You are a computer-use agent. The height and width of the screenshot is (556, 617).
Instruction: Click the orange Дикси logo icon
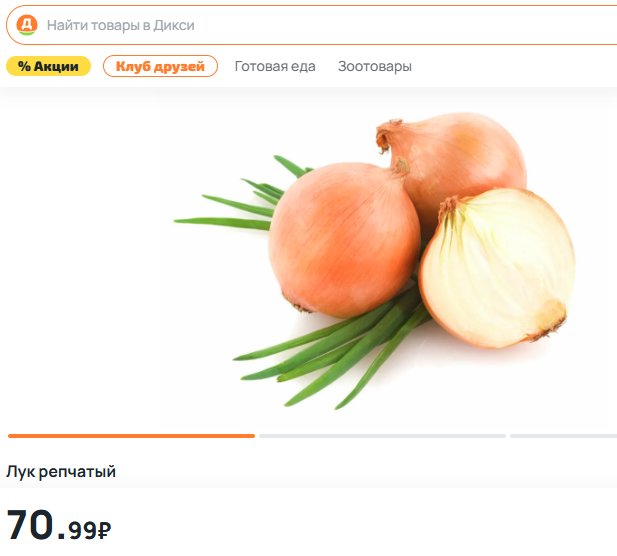point(27,25)
